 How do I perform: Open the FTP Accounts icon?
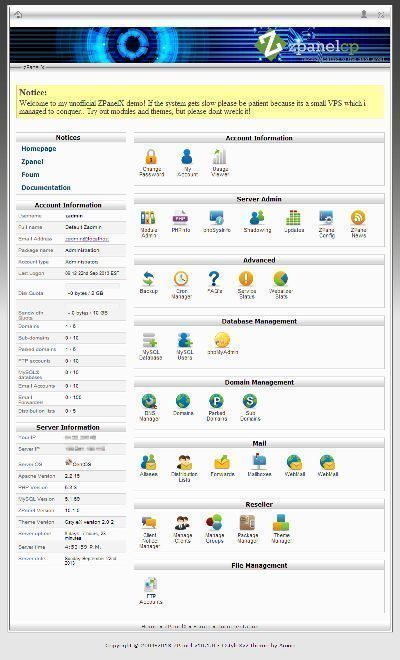click(150, 584)
